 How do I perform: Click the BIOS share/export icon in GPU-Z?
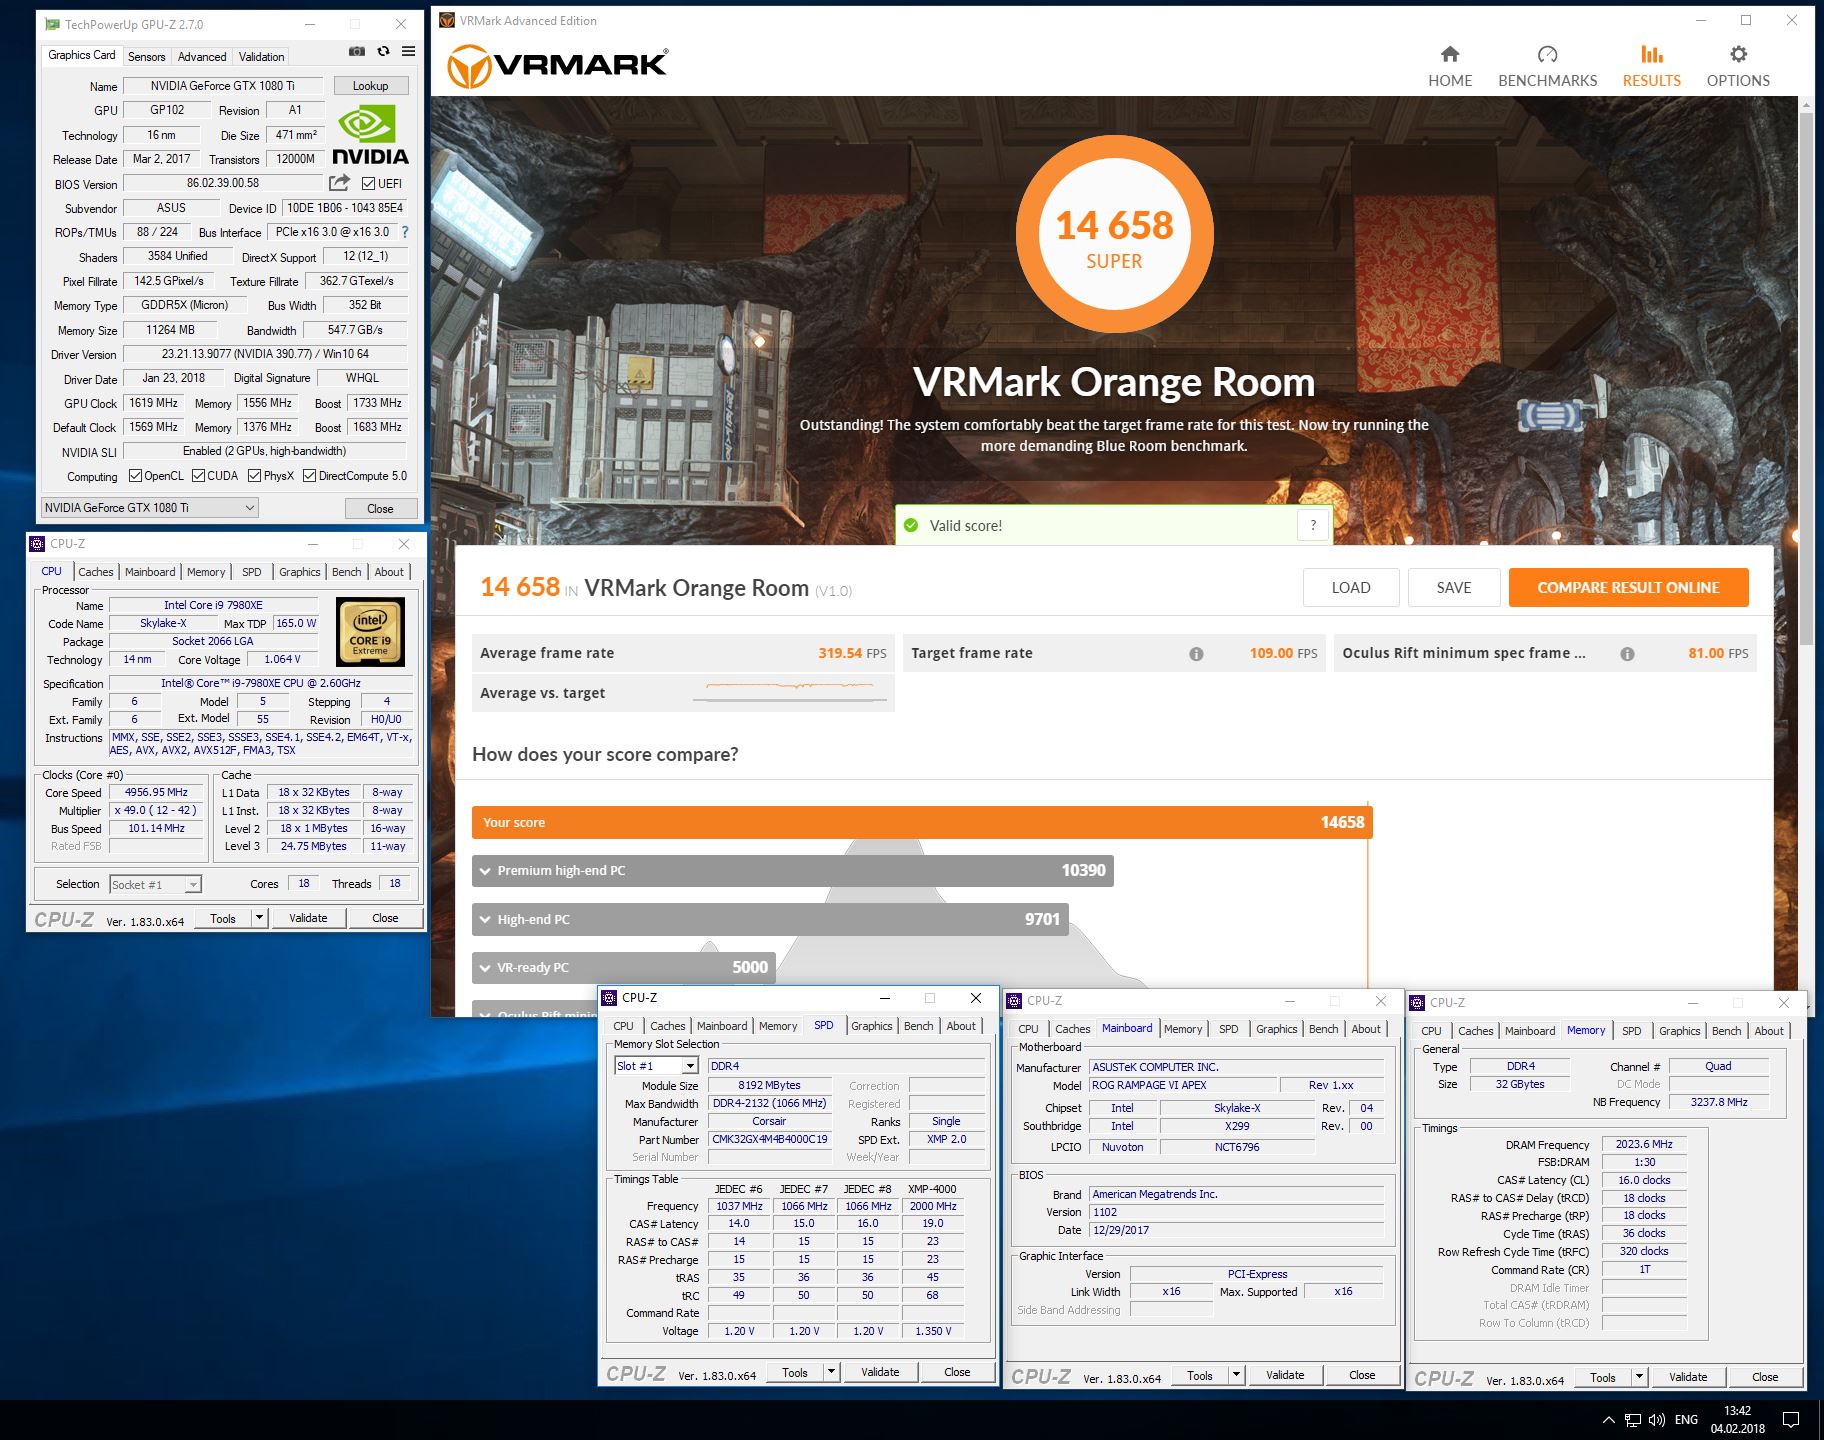pos(339,183)
